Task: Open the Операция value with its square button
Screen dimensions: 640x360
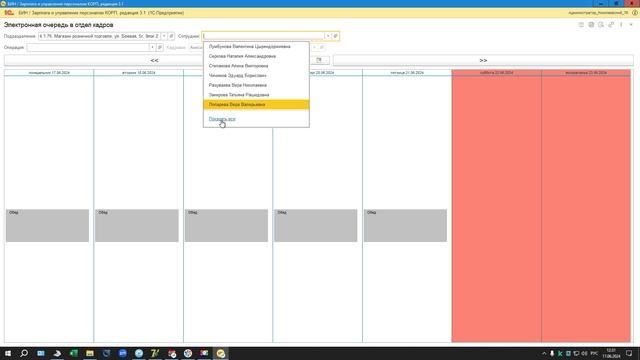Action: click(x=160, y=47)
